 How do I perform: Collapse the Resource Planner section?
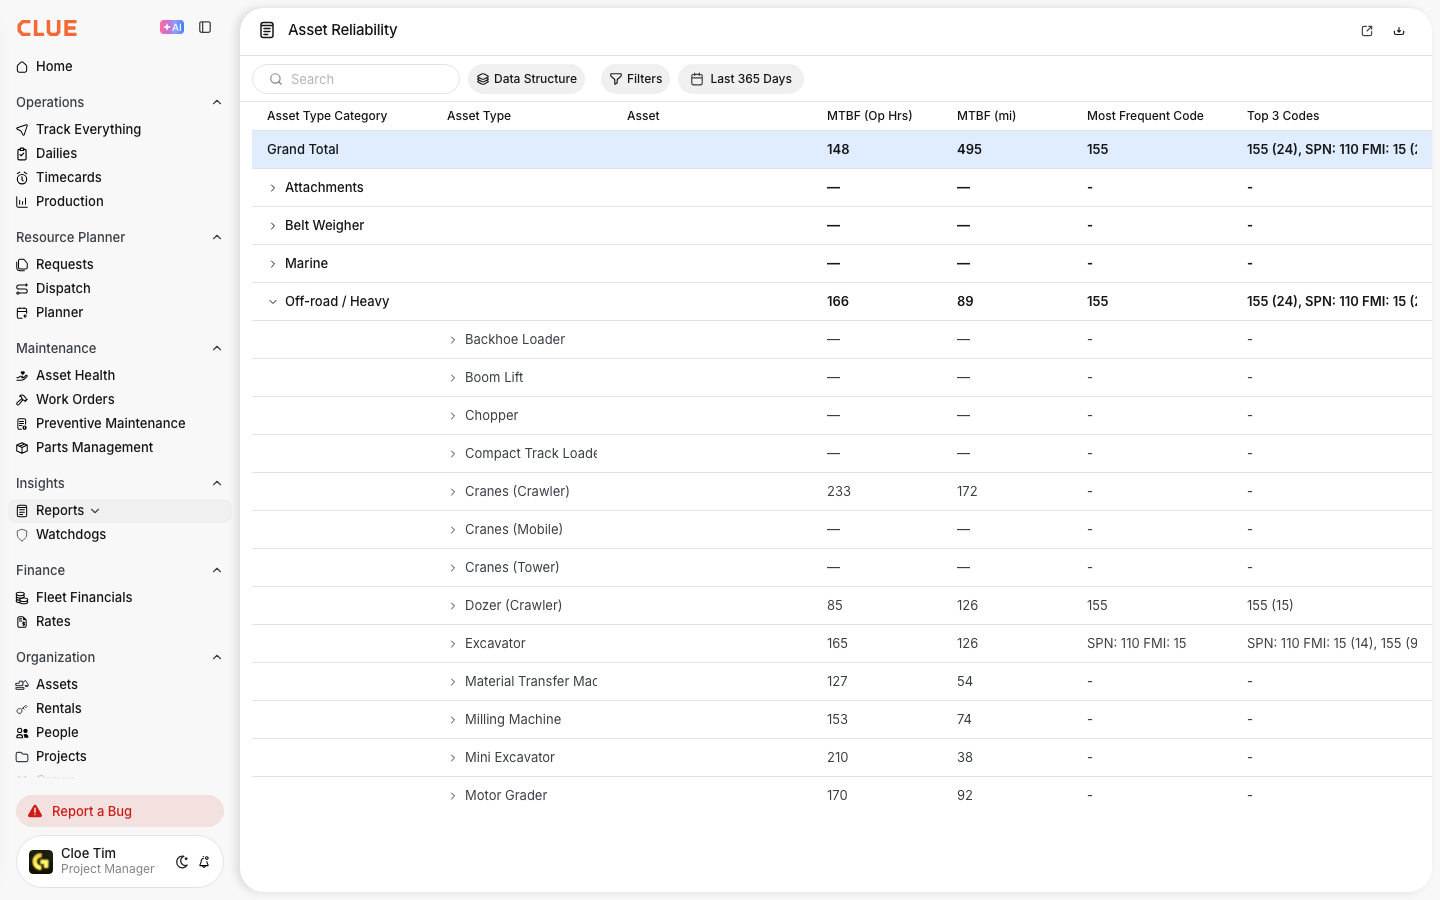pyautogui.click(x=217, y=237)
